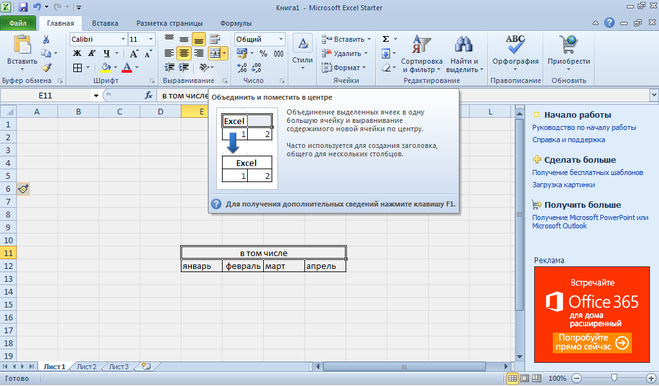The height and width of the screenshot is (386, 659).
Task: Click the Orientation text angle icon
Action: click(205, 67)
